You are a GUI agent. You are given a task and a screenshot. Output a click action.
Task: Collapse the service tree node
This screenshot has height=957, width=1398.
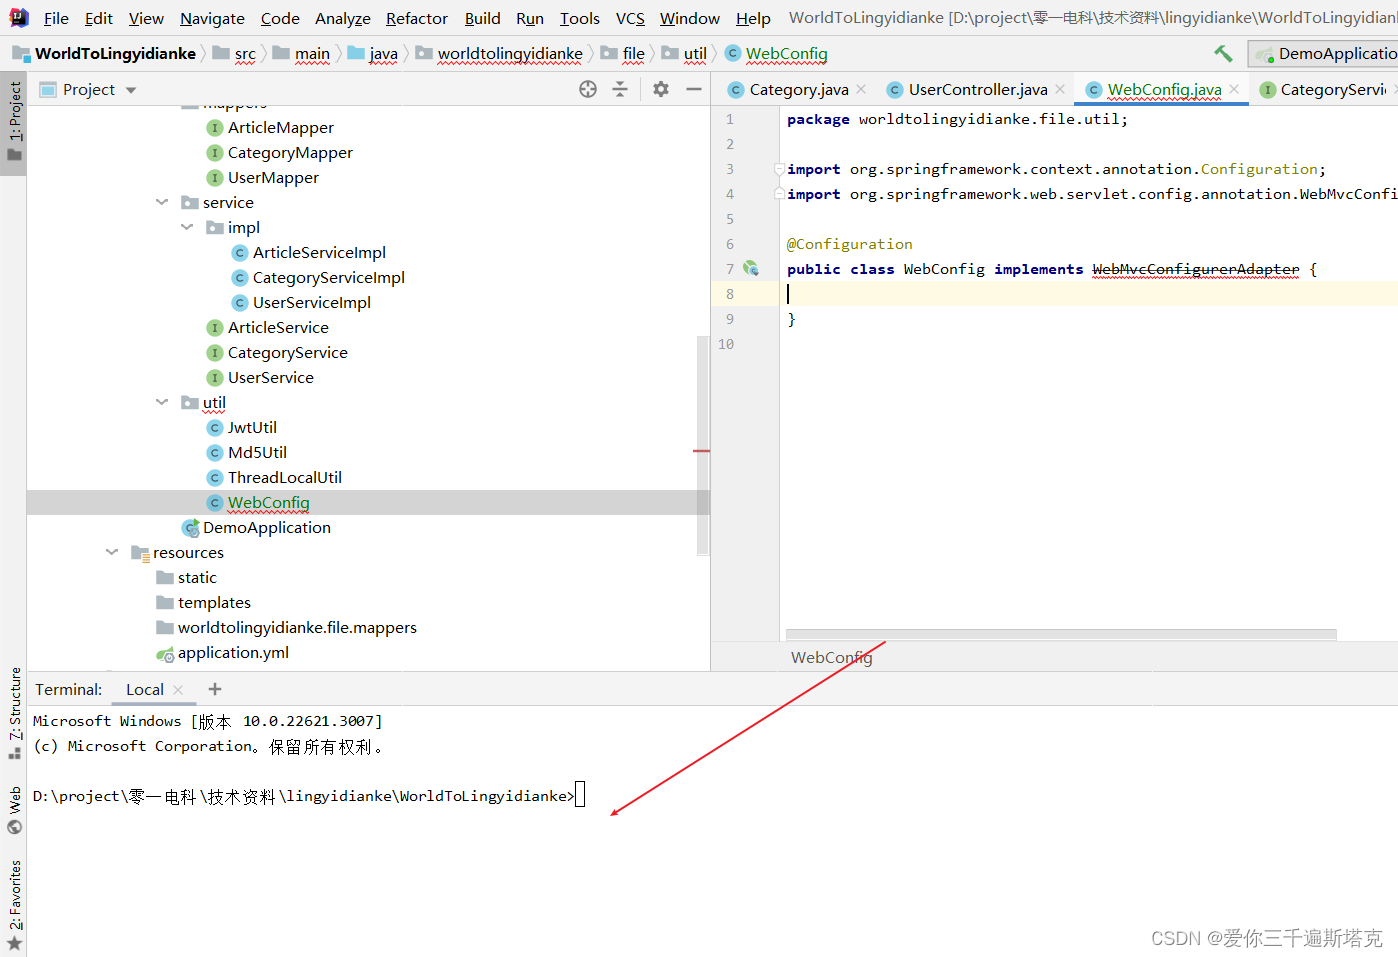tap(161, 202)
